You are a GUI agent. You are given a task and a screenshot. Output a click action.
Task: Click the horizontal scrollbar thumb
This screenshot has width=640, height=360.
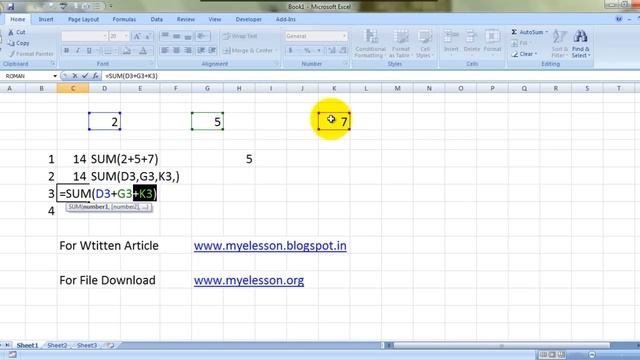coord(501,345)
